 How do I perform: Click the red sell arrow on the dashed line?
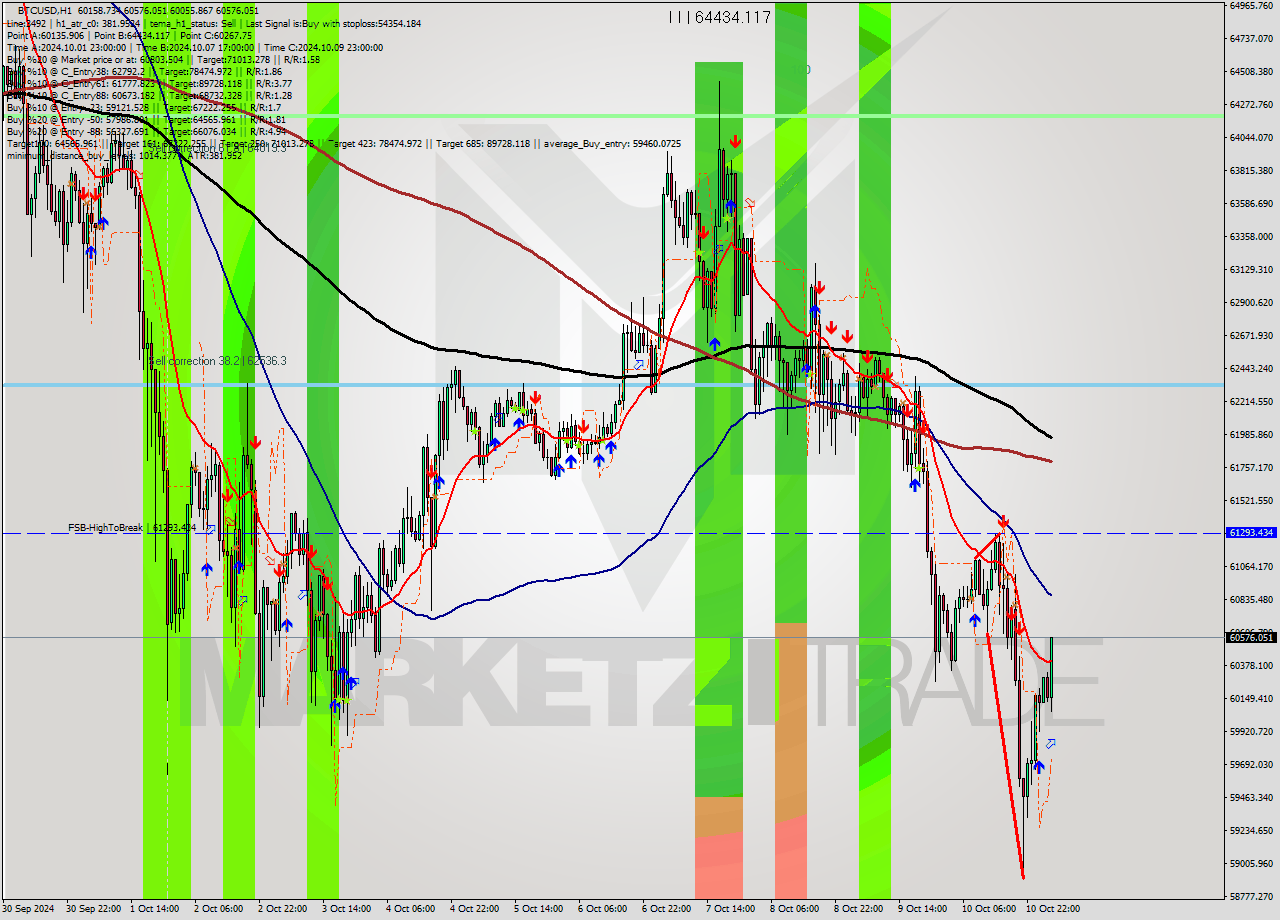[1003, 522]
